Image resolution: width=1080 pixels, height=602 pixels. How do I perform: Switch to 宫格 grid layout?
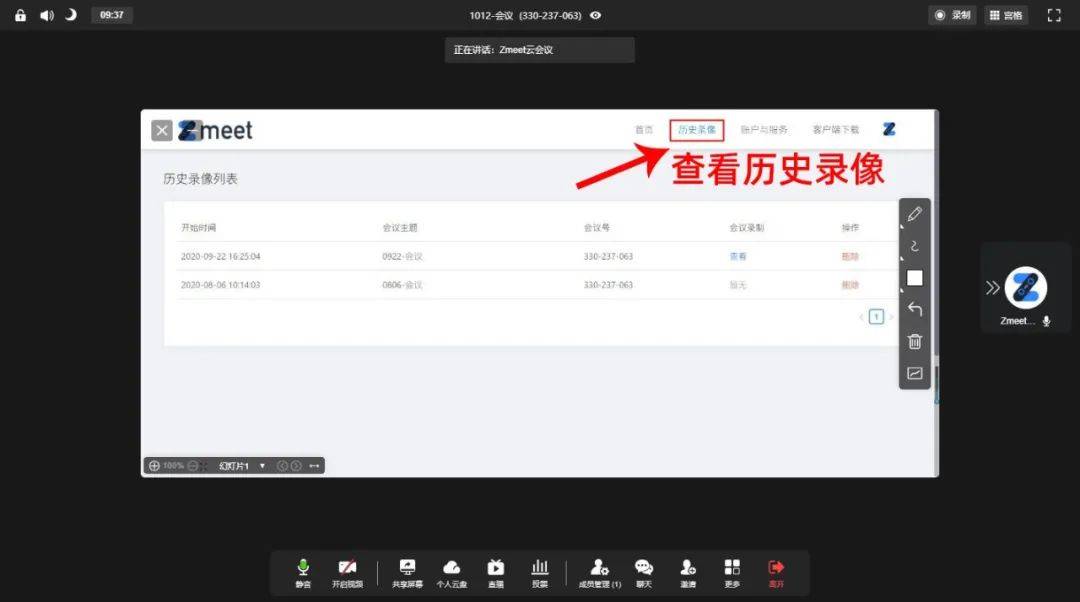click(1006, 15)
